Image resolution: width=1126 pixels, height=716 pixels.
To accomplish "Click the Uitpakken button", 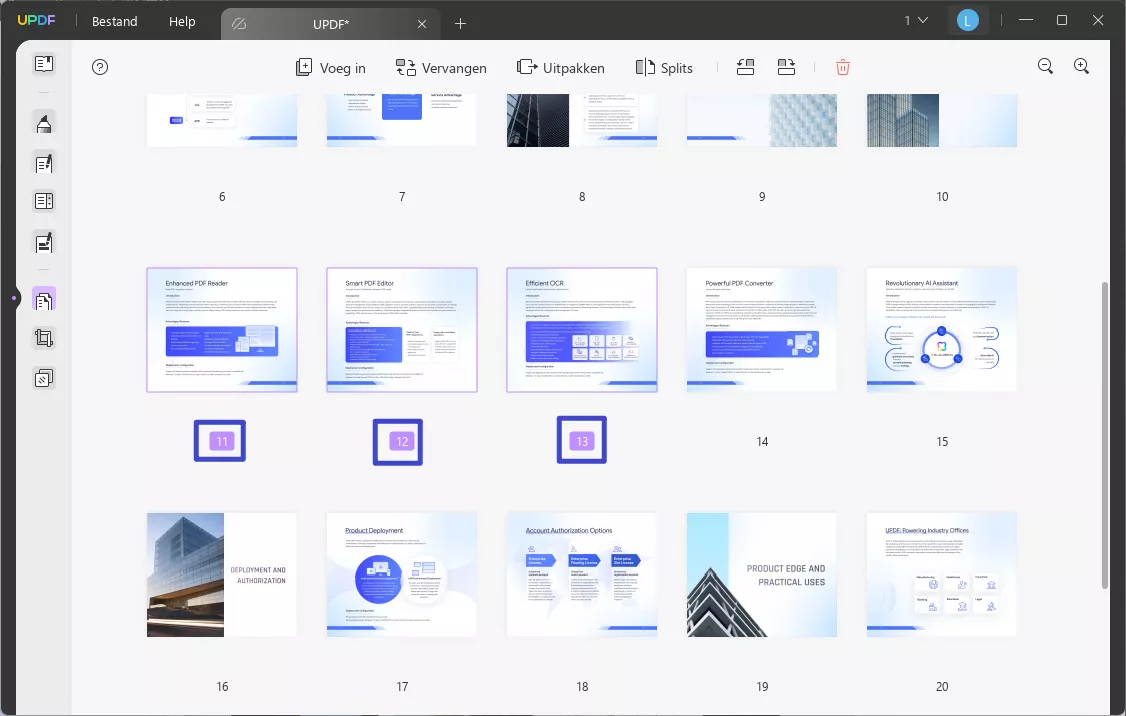I will click(561, 68).
